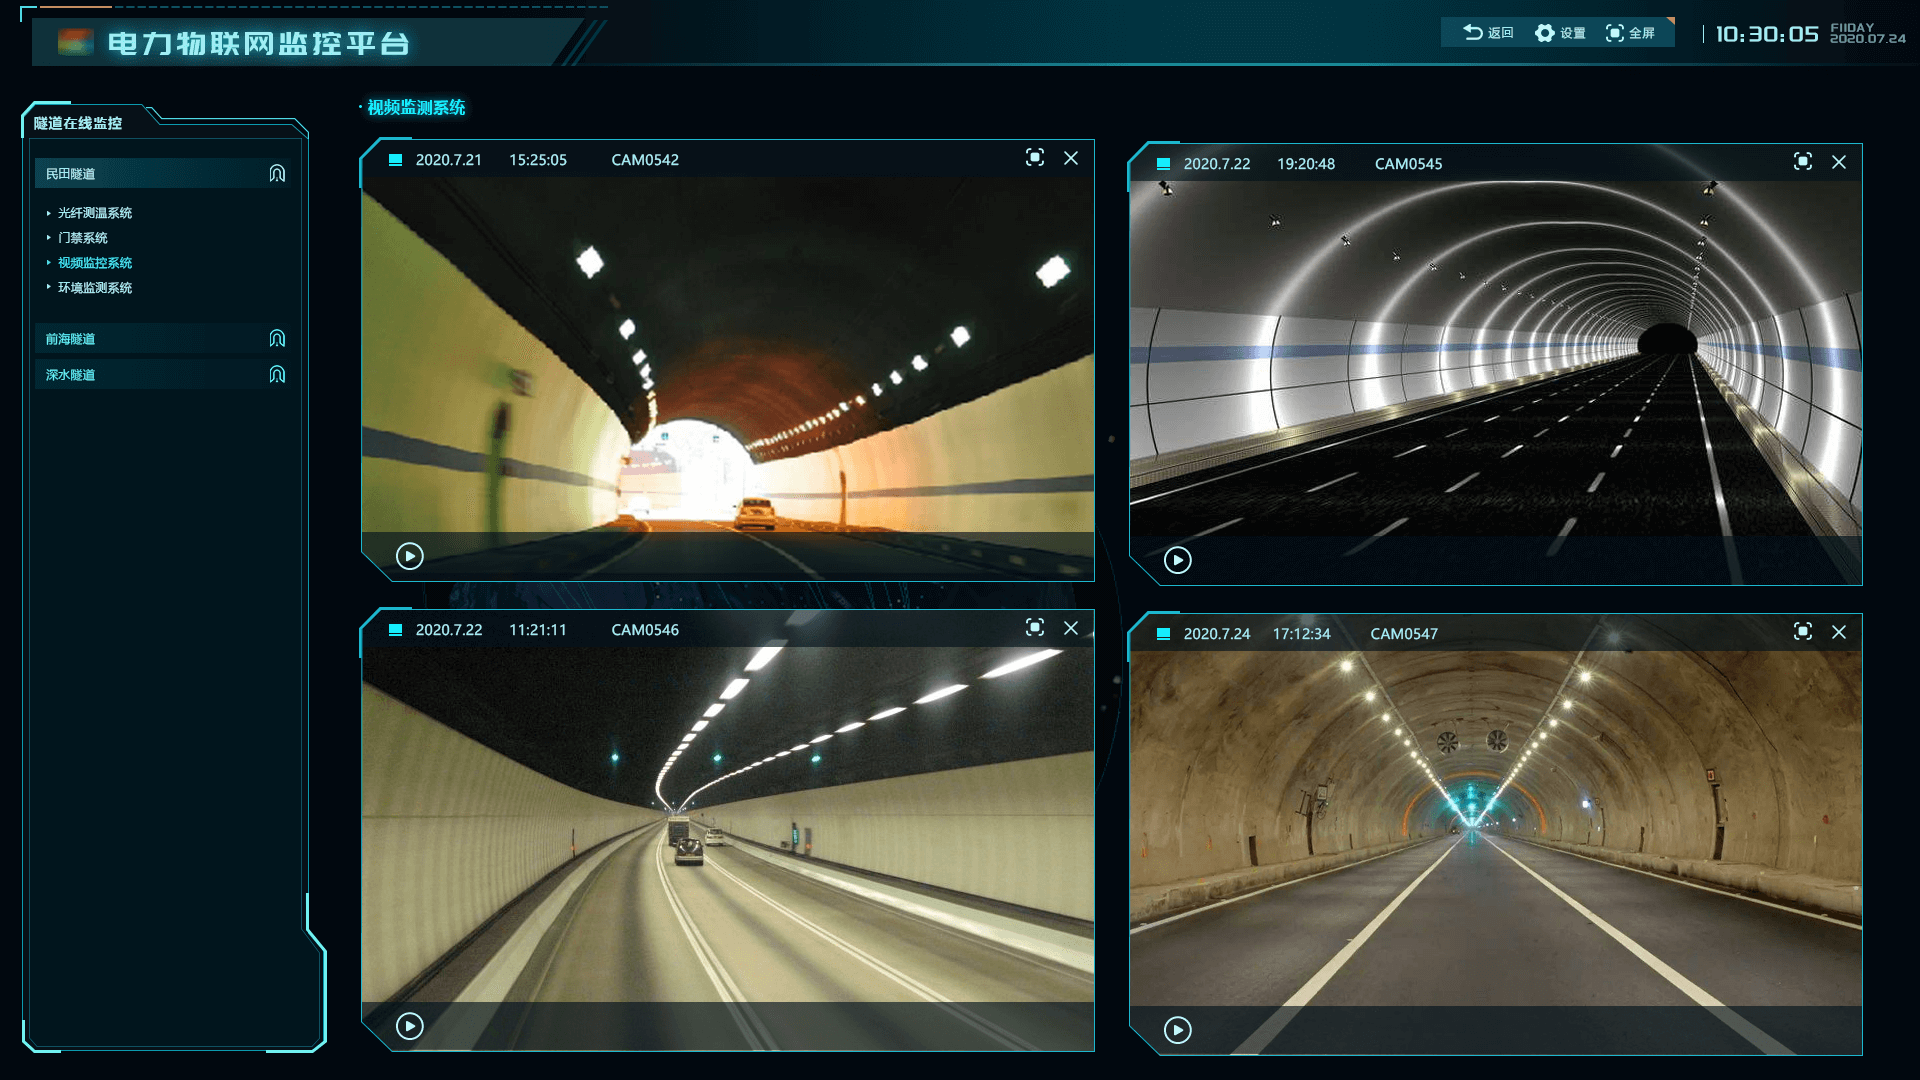
Task: Play the CAM0542 video feed
Action: coord(410,556)
